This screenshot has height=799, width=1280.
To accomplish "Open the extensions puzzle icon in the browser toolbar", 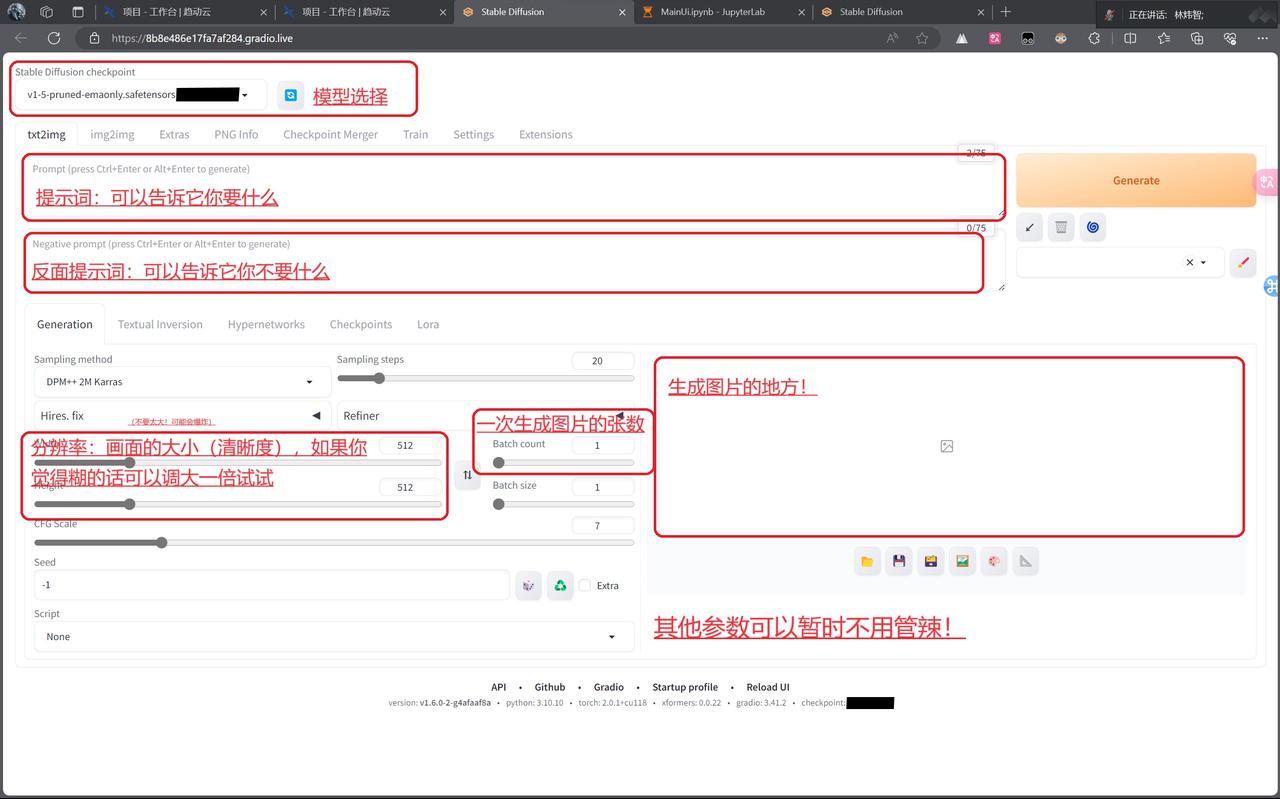I will [x=1094, y=38].
